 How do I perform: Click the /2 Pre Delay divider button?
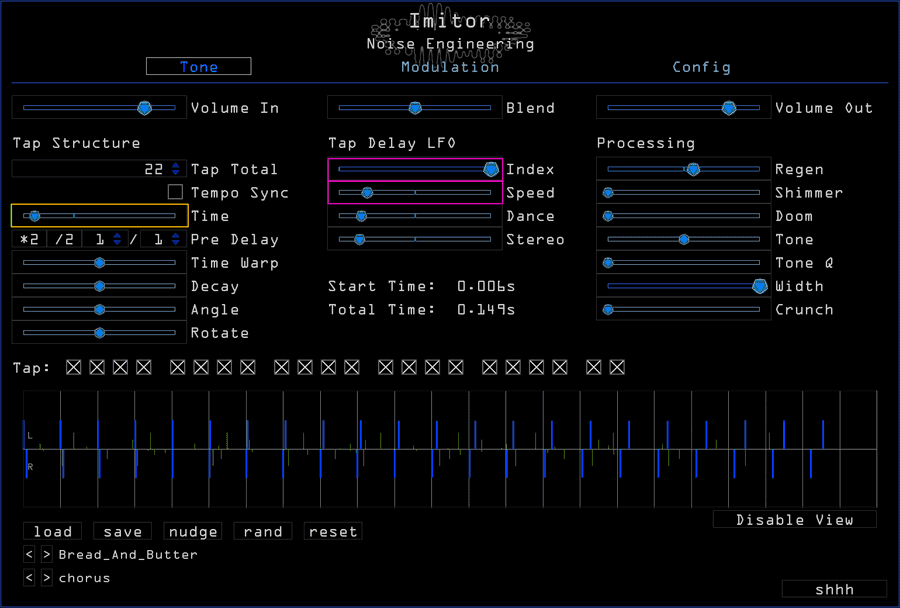click(x=64, y=239)
